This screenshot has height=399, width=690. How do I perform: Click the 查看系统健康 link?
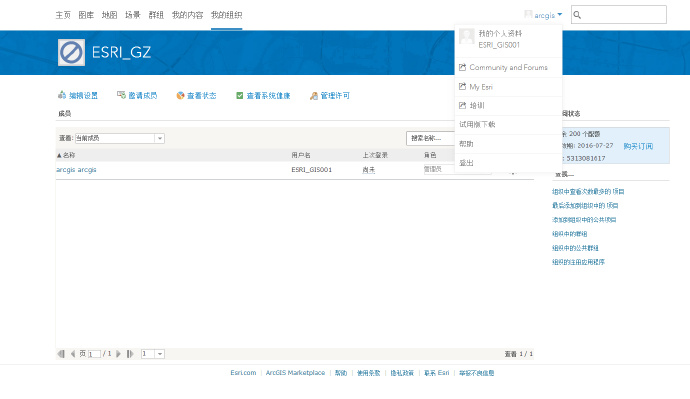[268, 95]
